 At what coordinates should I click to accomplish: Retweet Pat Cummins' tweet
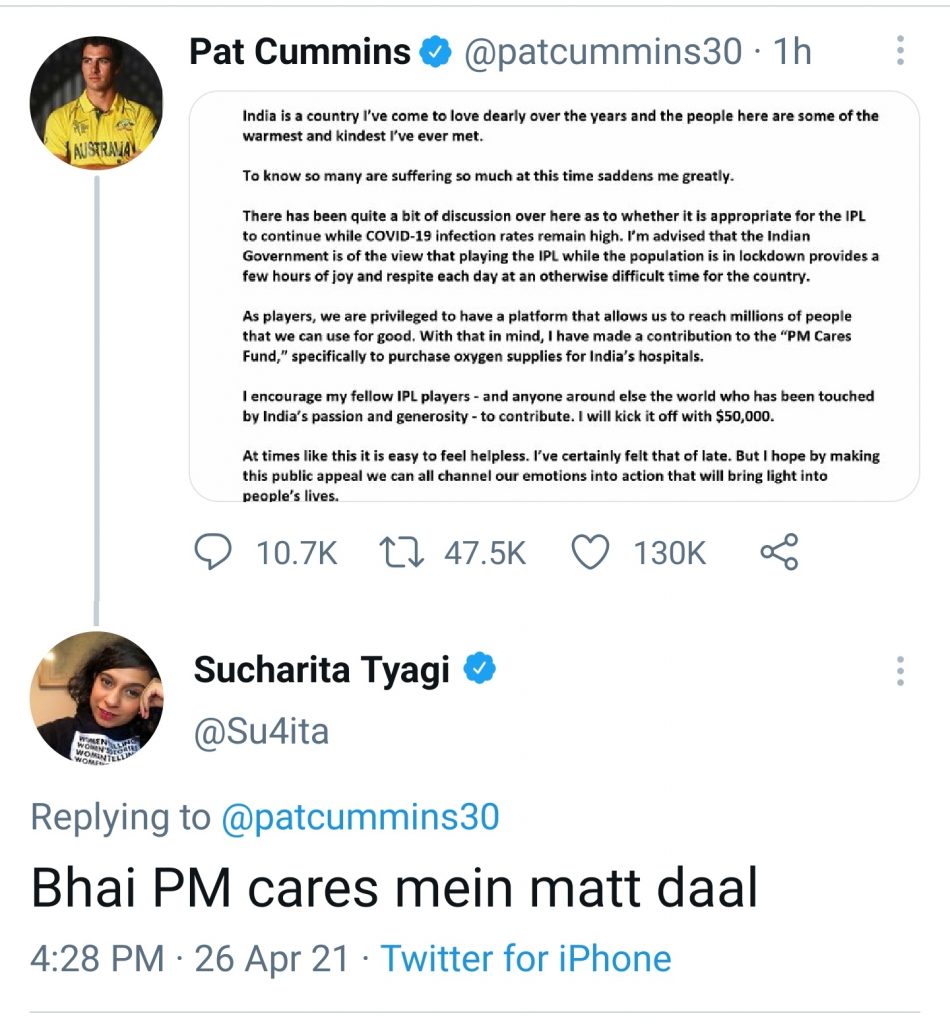(400, 552)
